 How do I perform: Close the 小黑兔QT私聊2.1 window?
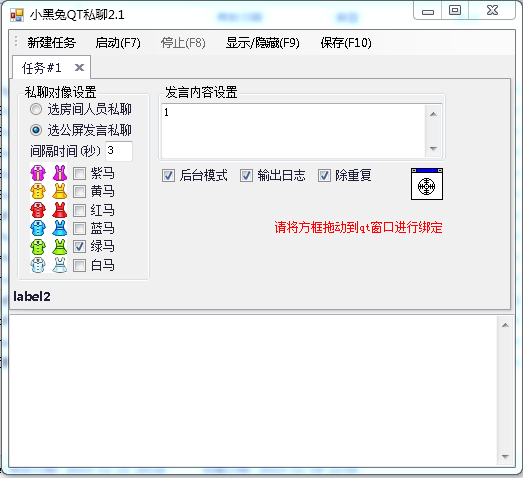492,10
